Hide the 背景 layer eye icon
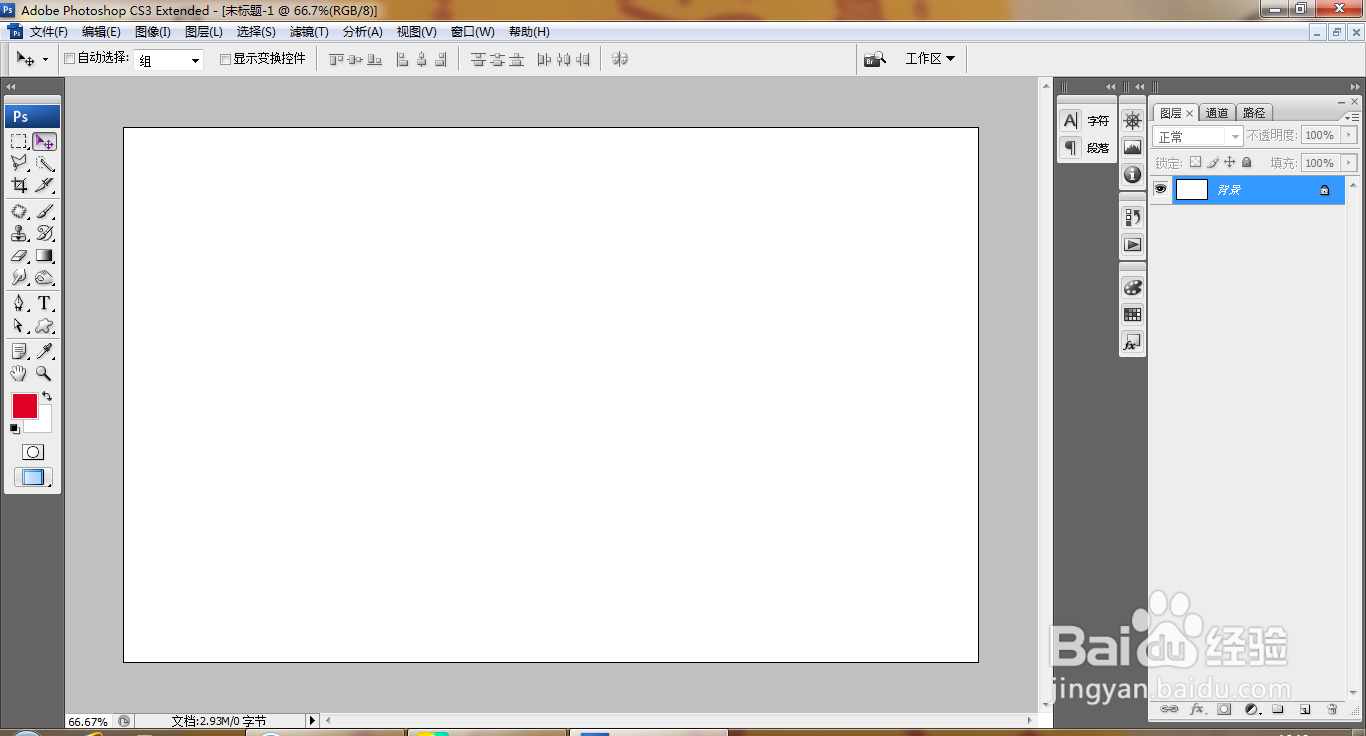The image size is (1366, 736). point(1160,189)
